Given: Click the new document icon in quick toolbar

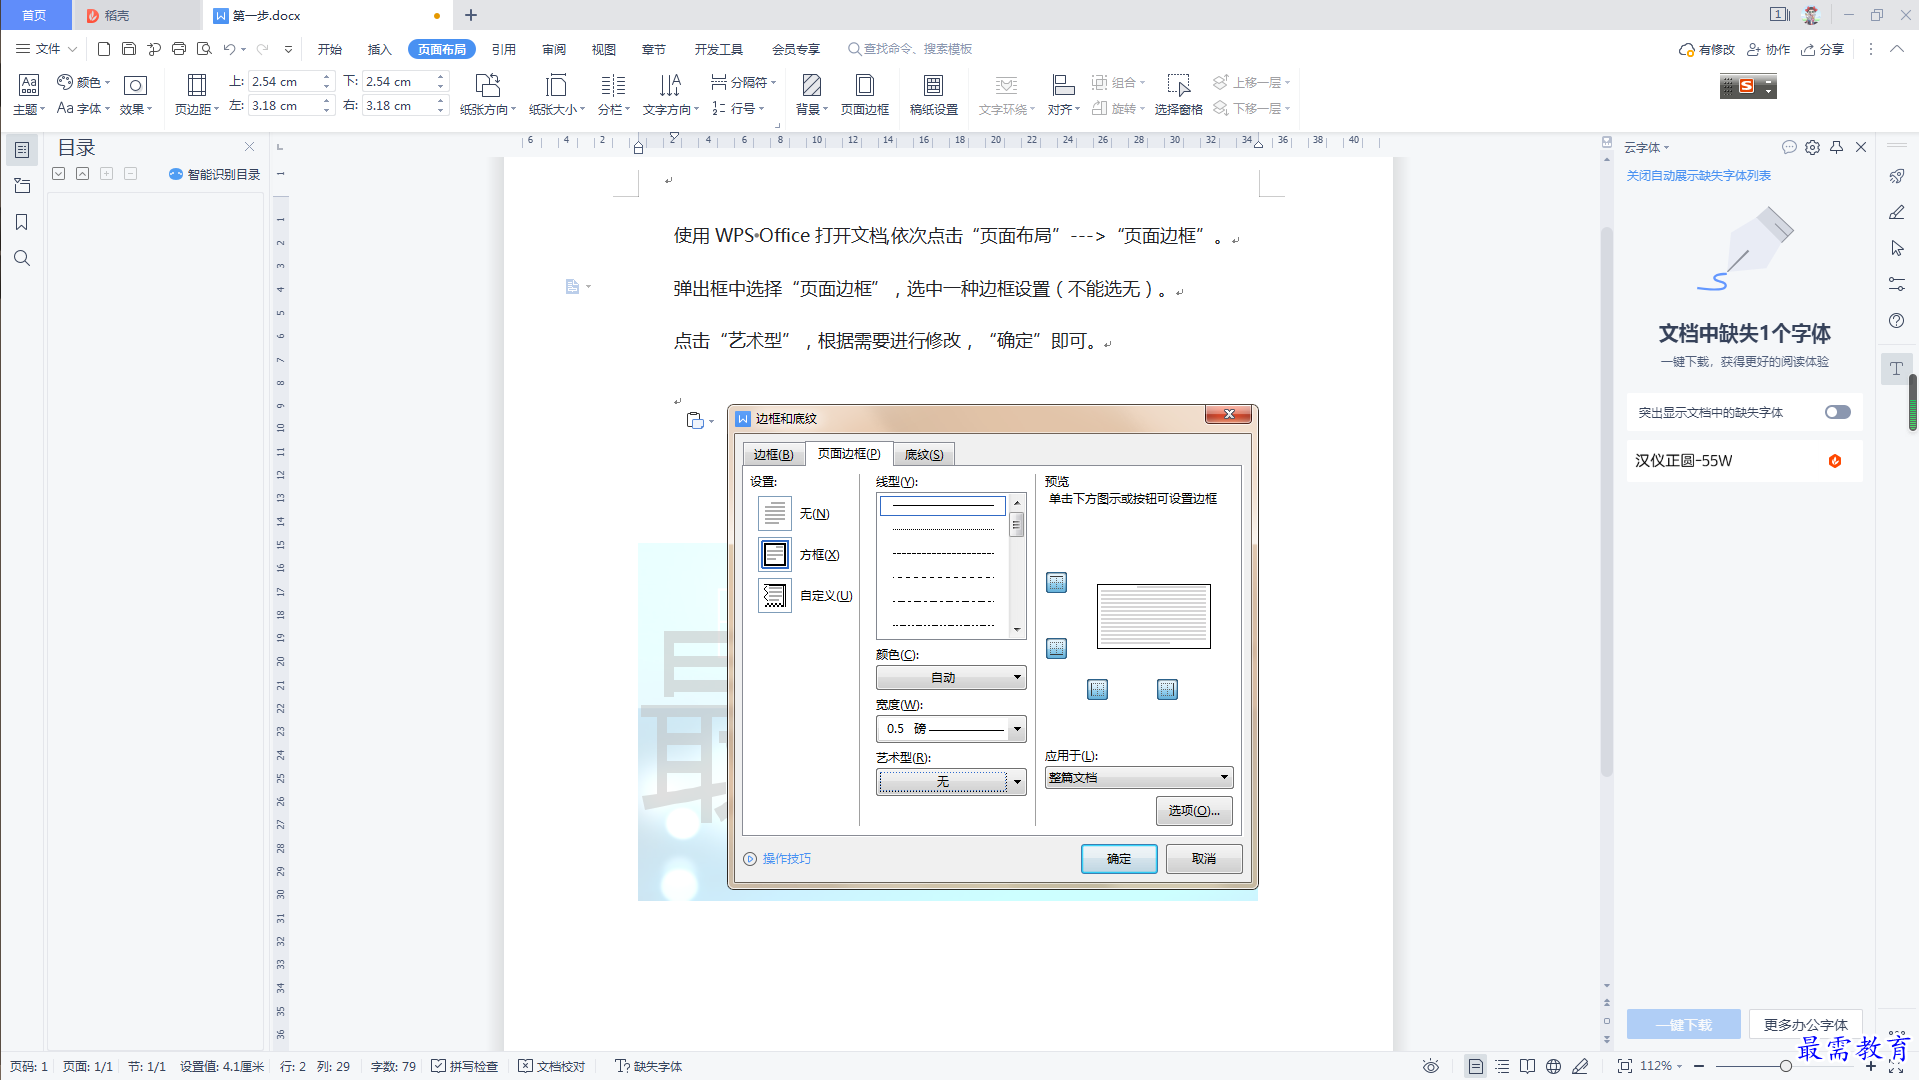Looking at the screenshot, I should click(104, 49).
